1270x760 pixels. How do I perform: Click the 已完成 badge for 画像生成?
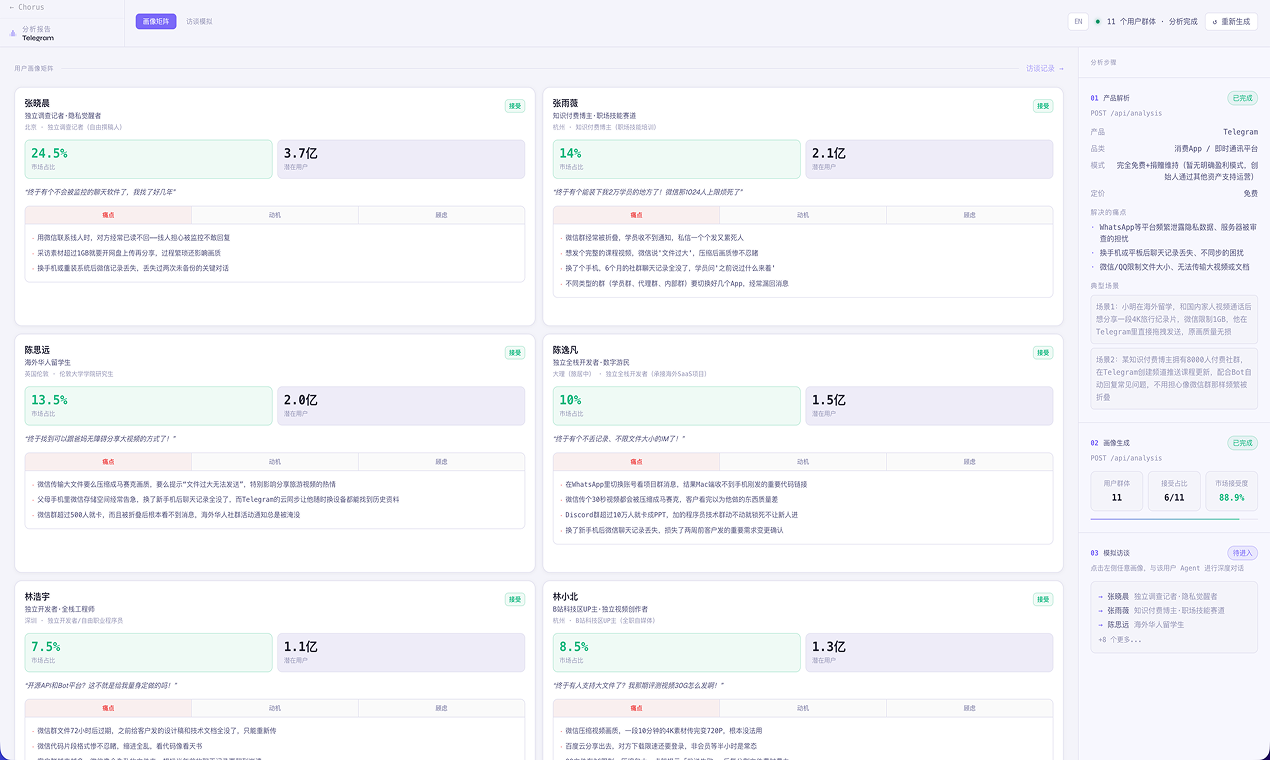pos(1243,443)
